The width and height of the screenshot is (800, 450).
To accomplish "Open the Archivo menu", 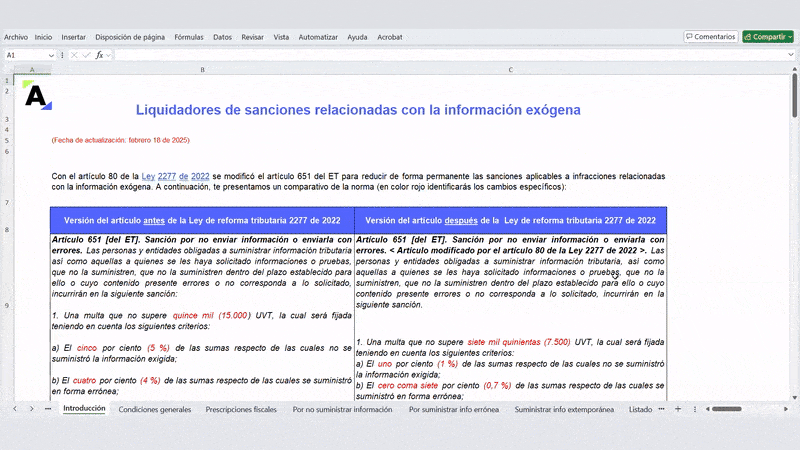I will (x=16, y=37).
